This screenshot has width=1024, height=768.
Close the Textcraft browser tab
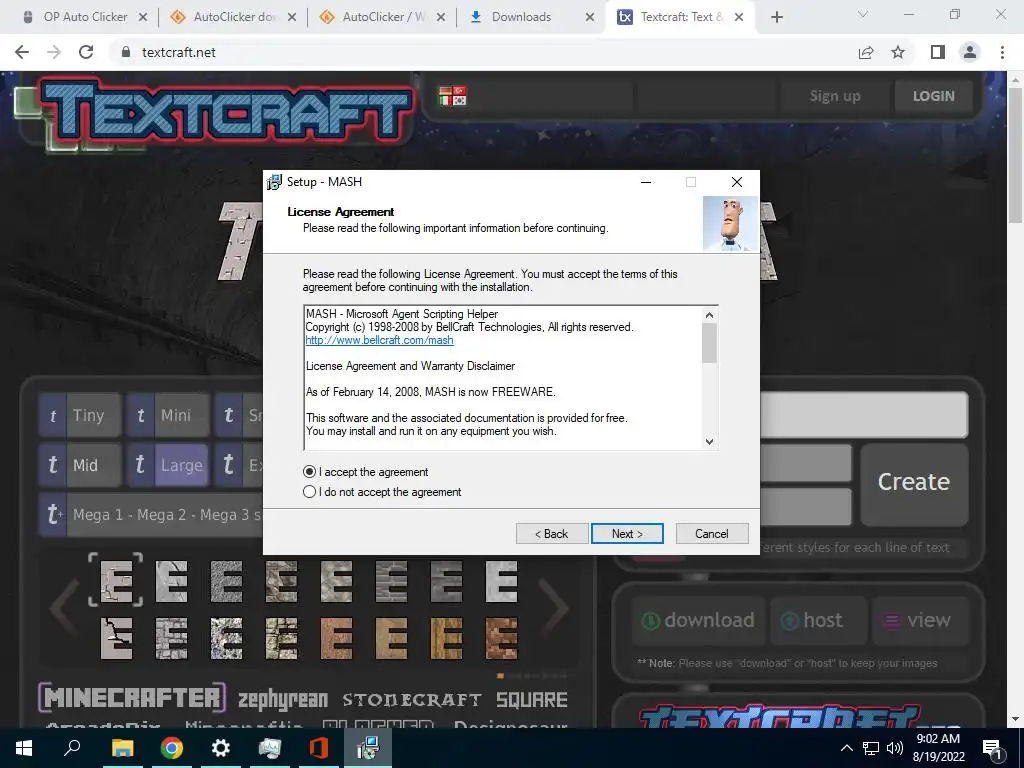[739, 17]
